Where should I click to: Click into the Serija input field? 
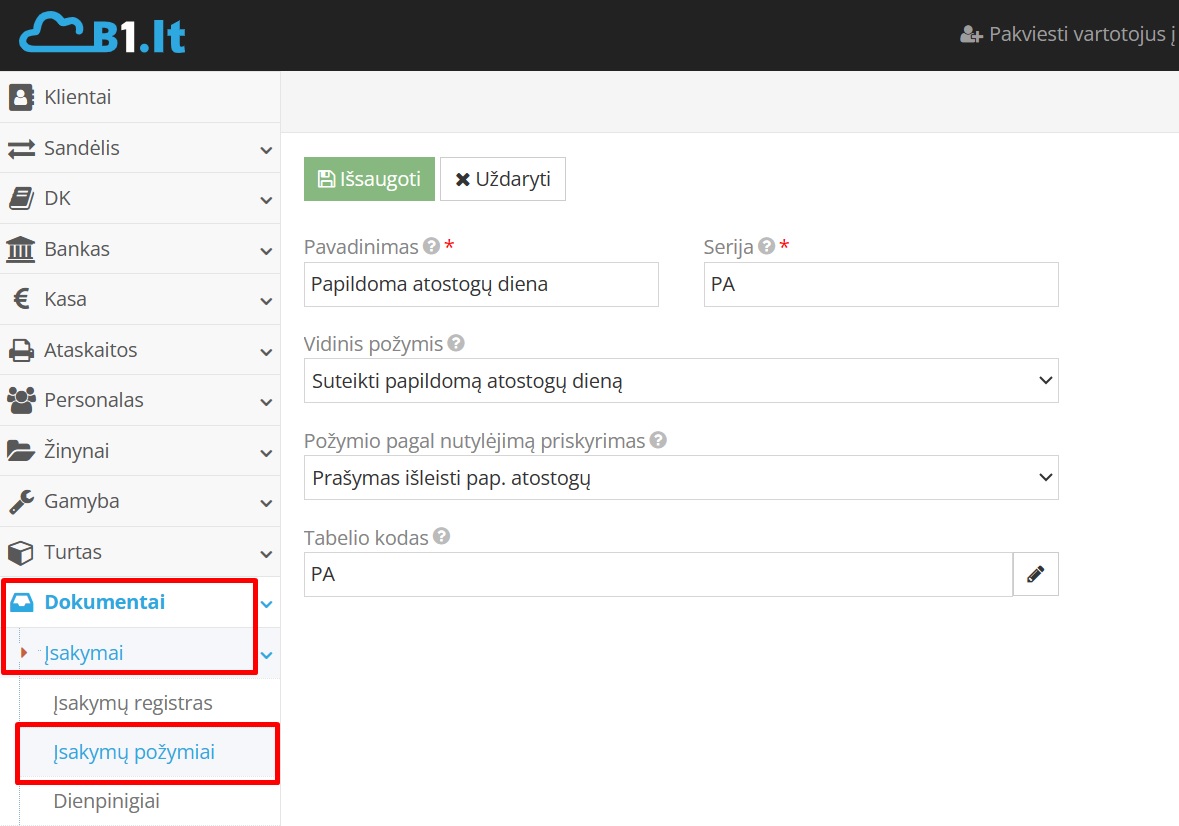pyautogui.click(x=880, y=284)
